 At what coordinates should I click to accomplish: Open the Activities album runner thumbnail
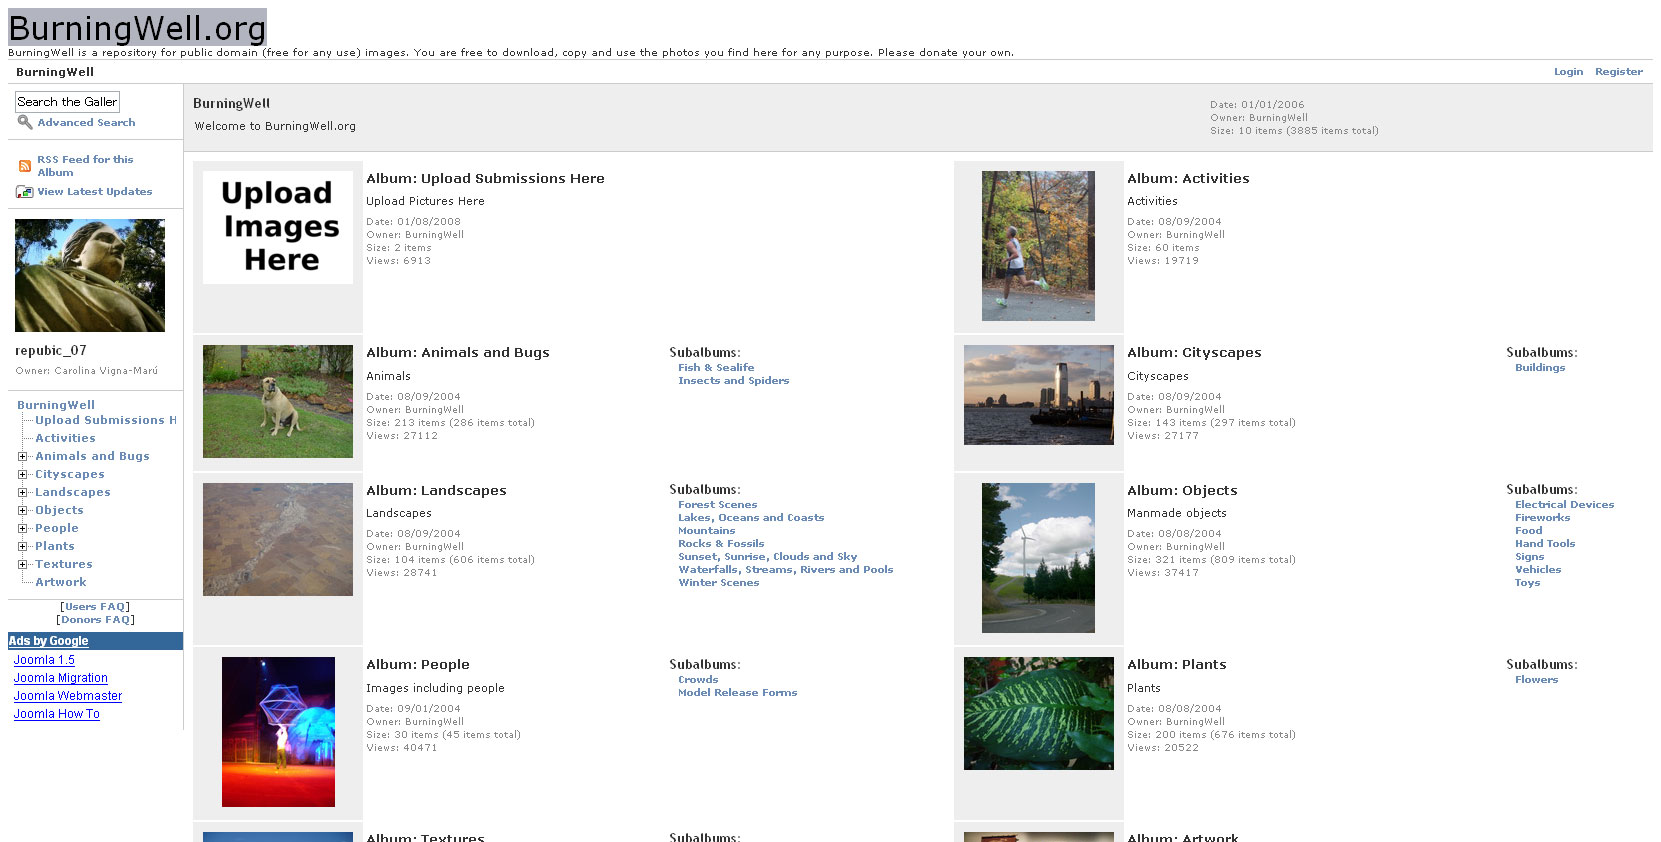[x=1038, y=245]
